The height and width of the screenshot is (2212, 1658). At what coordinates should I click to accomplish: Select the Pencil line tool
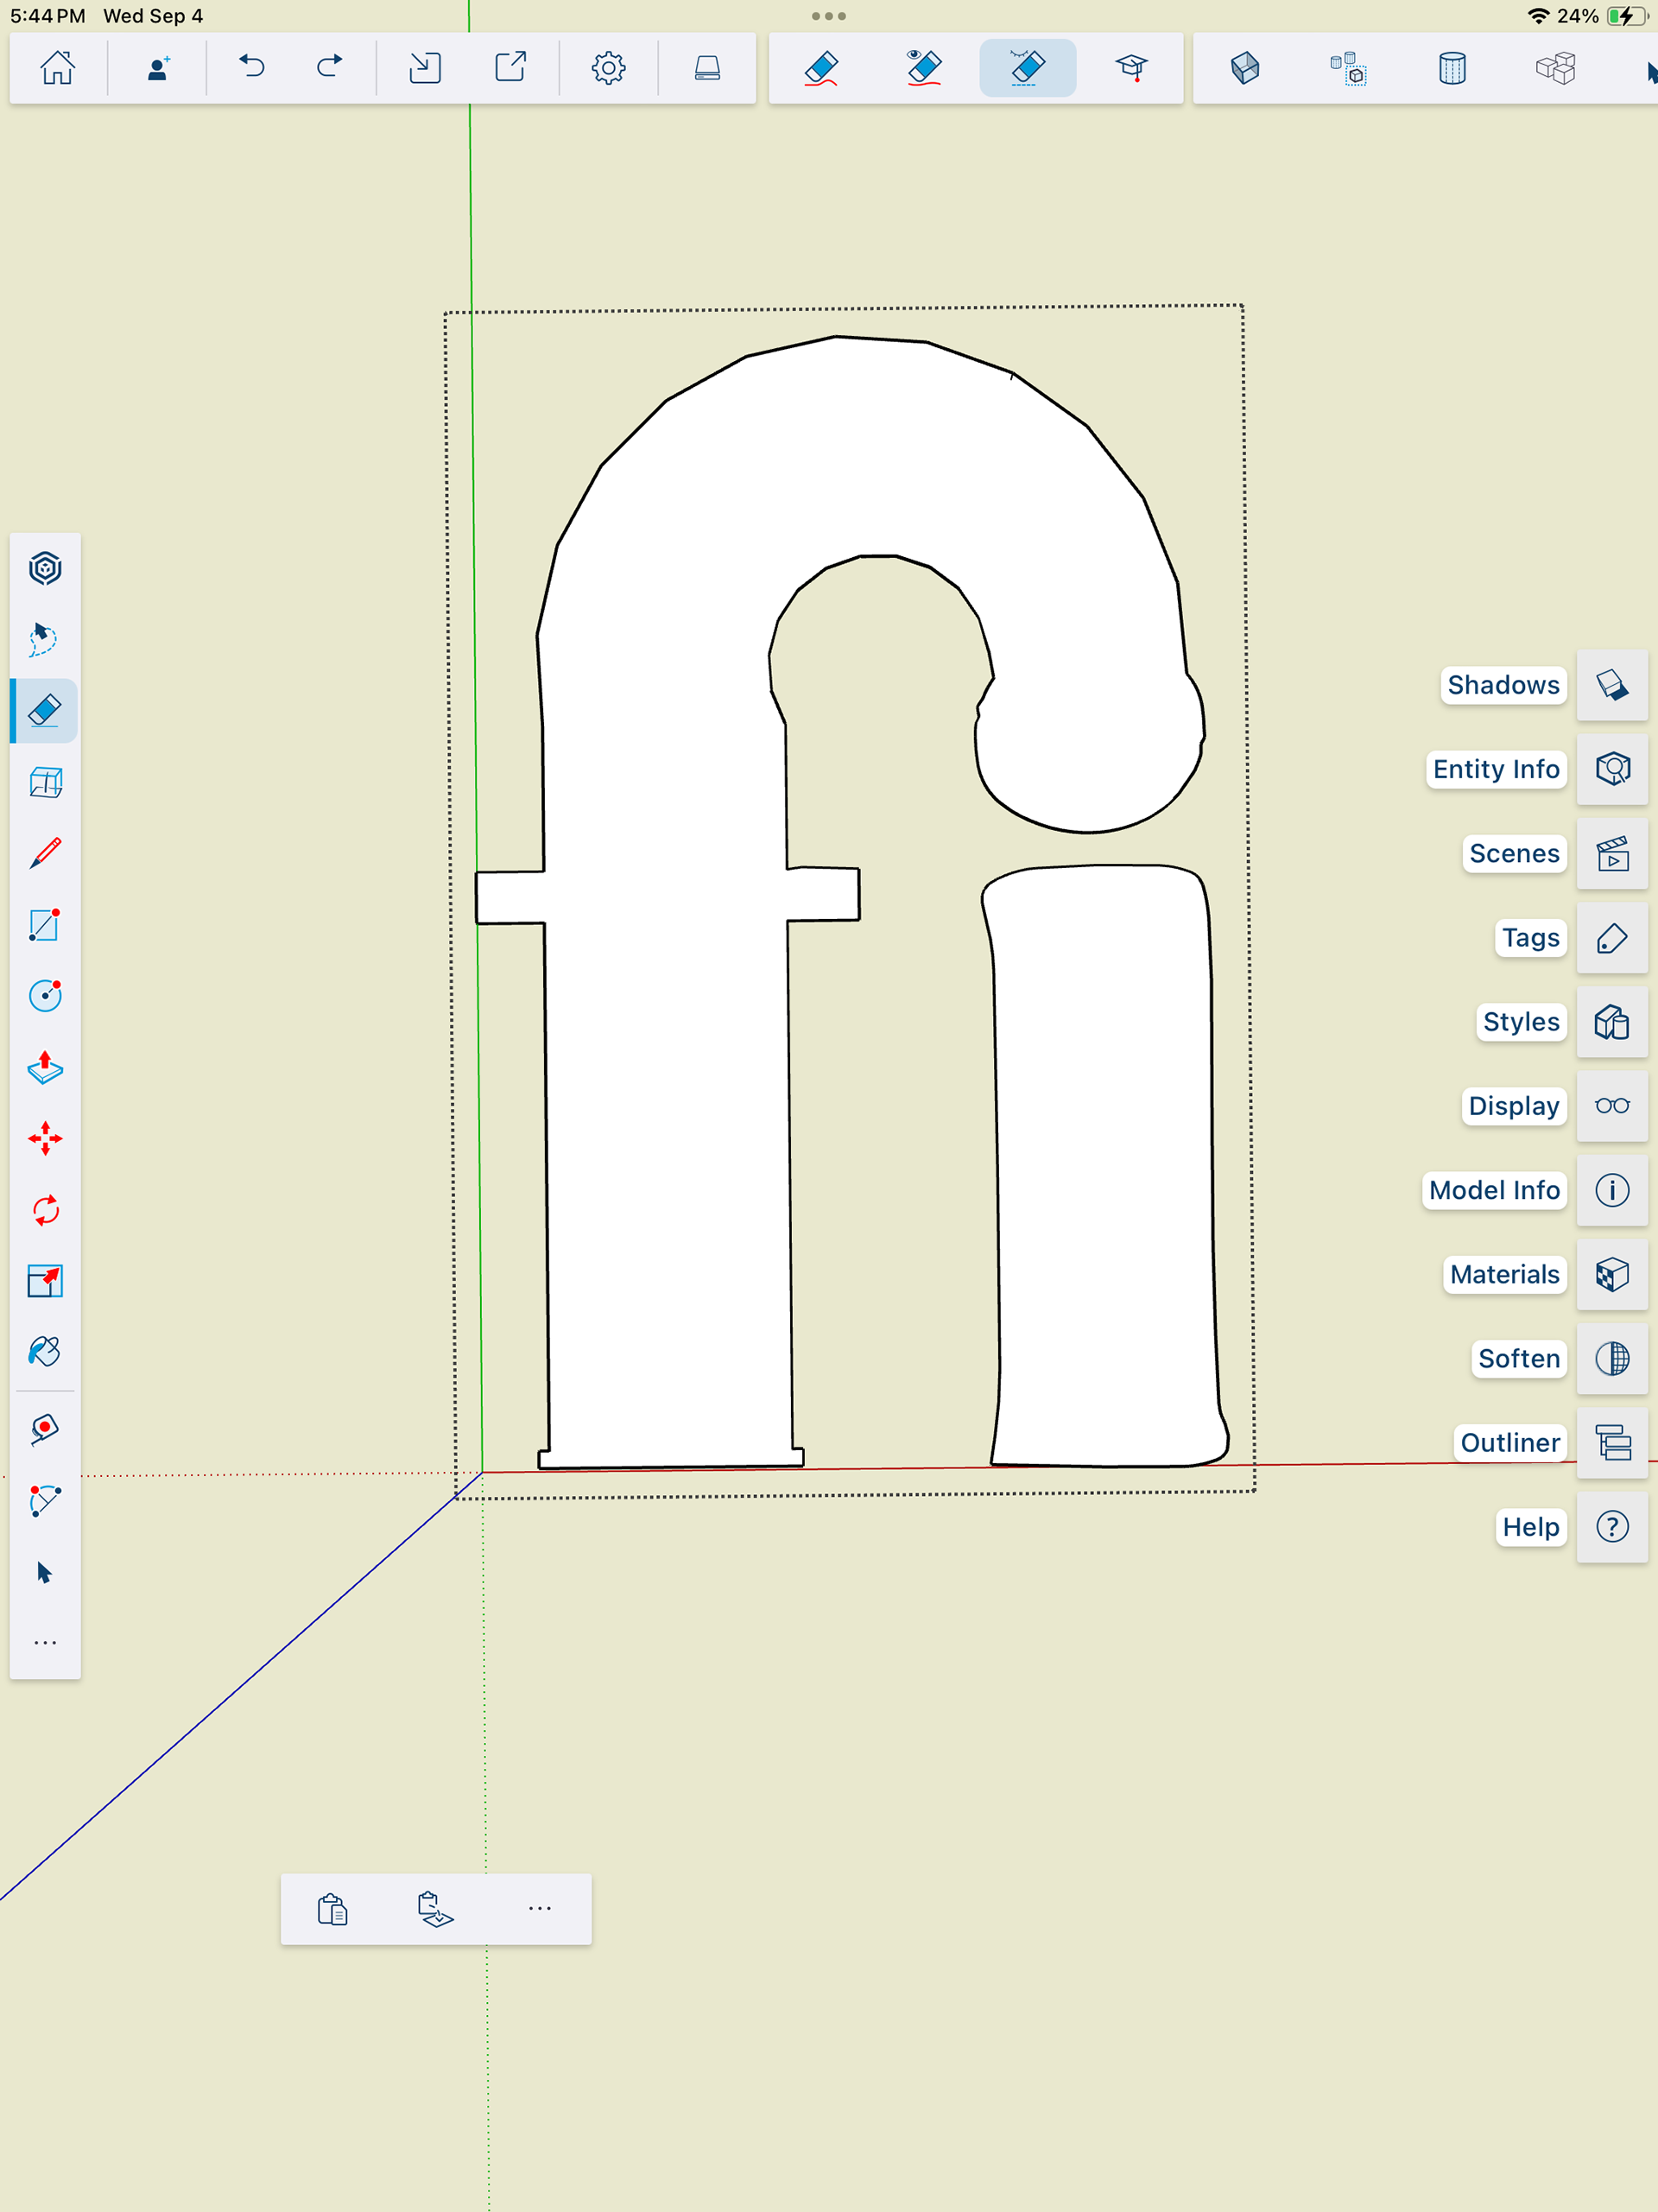tap(45, 853)
